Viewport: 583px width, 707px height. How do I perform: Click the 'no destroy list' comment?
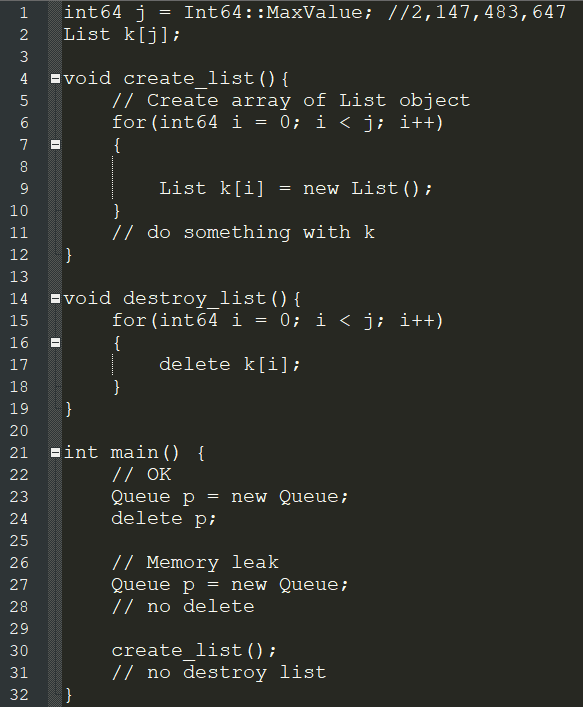237,673
